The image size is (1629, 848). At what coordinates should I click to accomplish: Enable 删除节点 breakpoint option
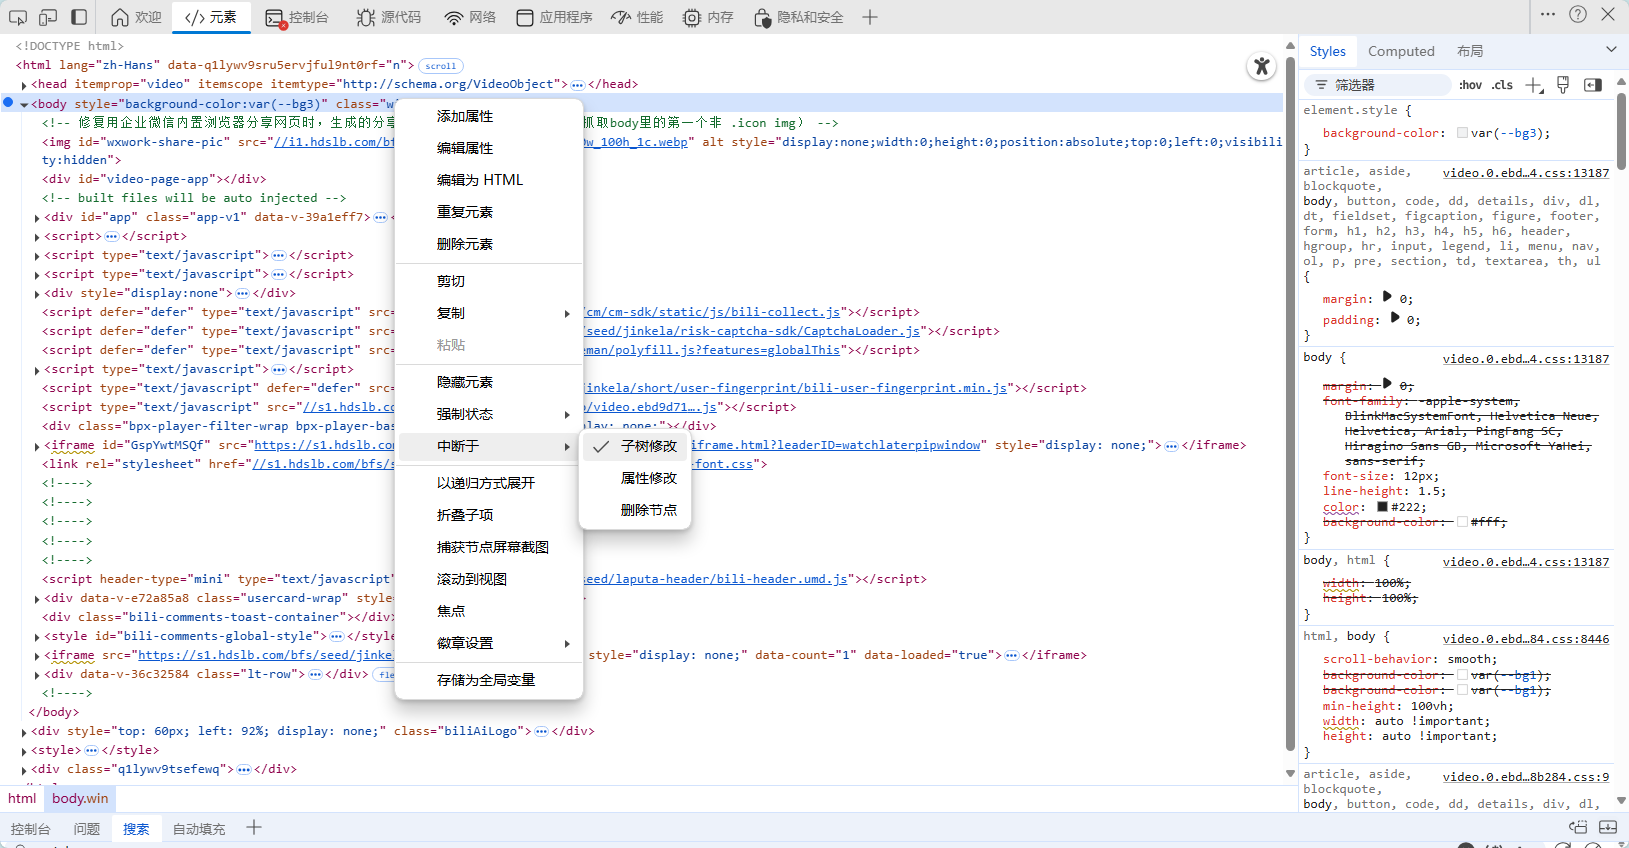click(635, 510)
